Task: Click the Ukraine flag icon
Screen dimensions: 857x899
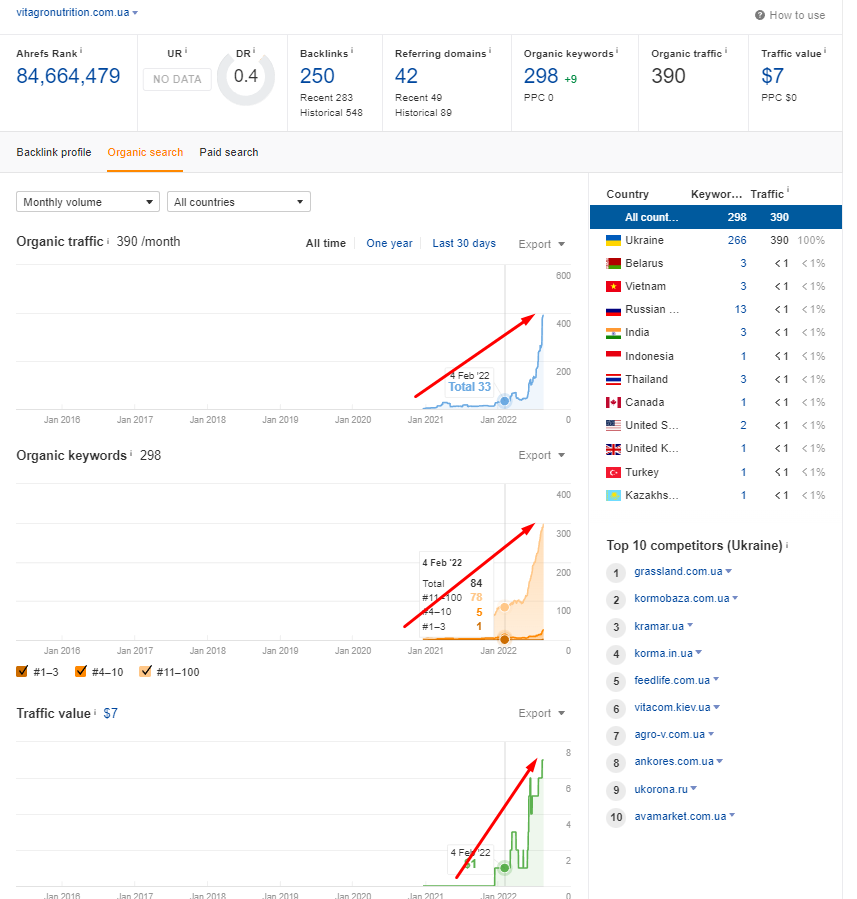Action: [613, 240]
